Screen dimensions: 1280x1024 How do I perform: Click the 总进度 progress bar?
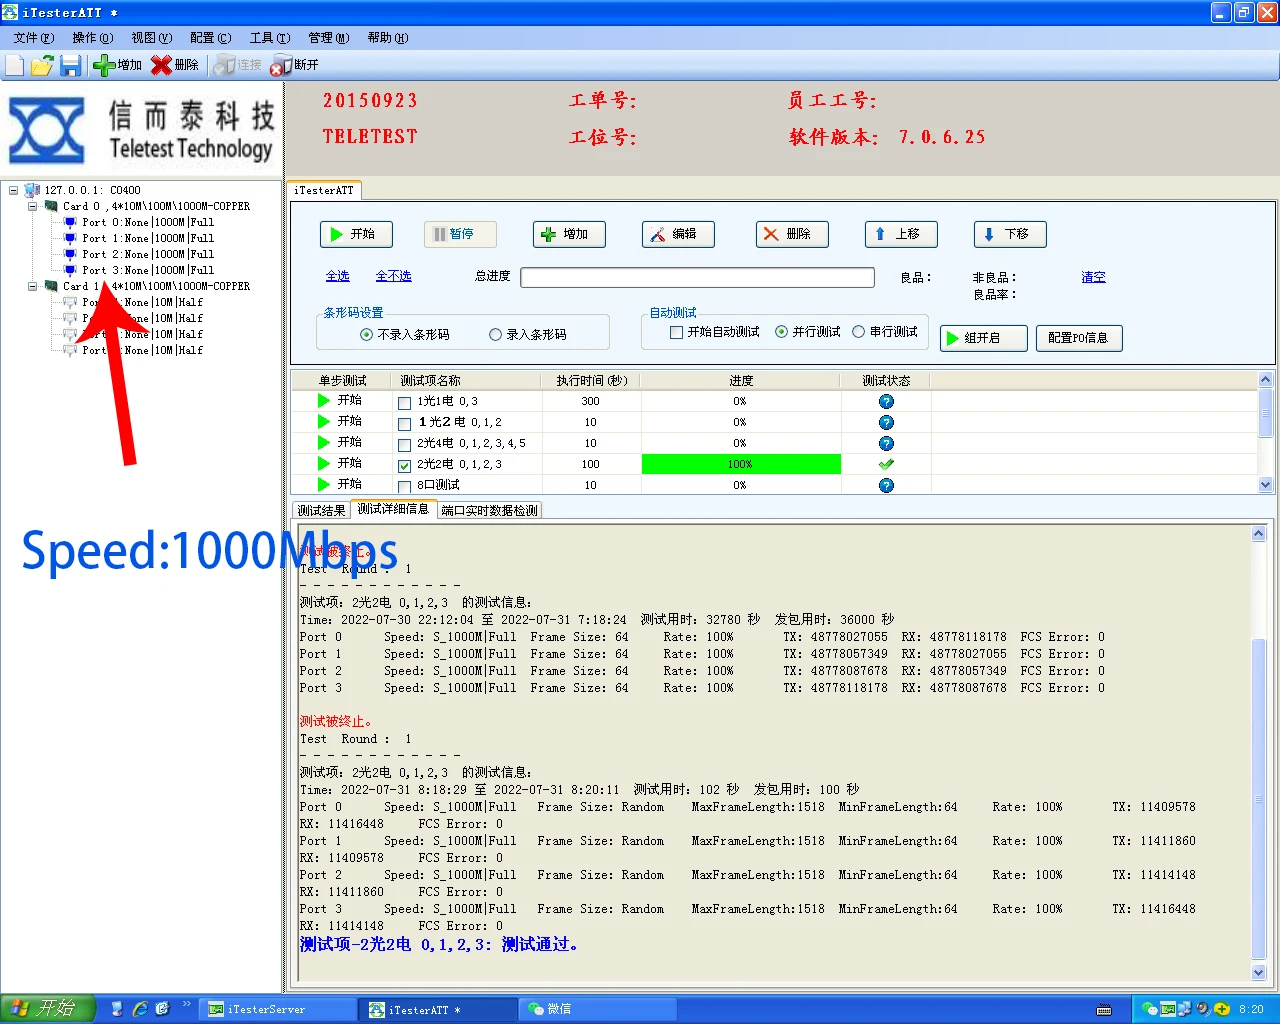(697, 277)
